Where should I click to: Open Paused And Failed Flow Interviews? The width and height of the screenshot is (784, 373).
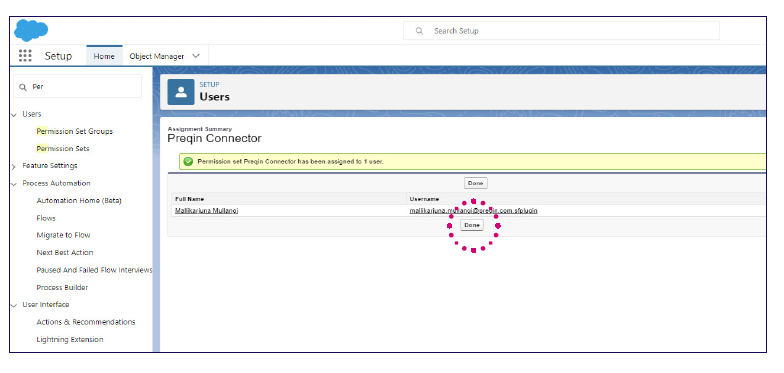click(94, 270)
